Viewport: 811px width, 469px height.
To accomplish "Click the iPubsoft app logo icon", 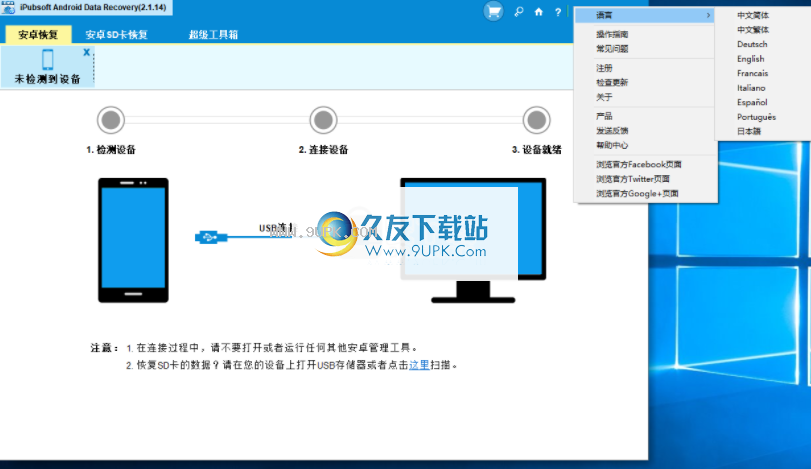I will pyautogui.click(x=8, y=7).
